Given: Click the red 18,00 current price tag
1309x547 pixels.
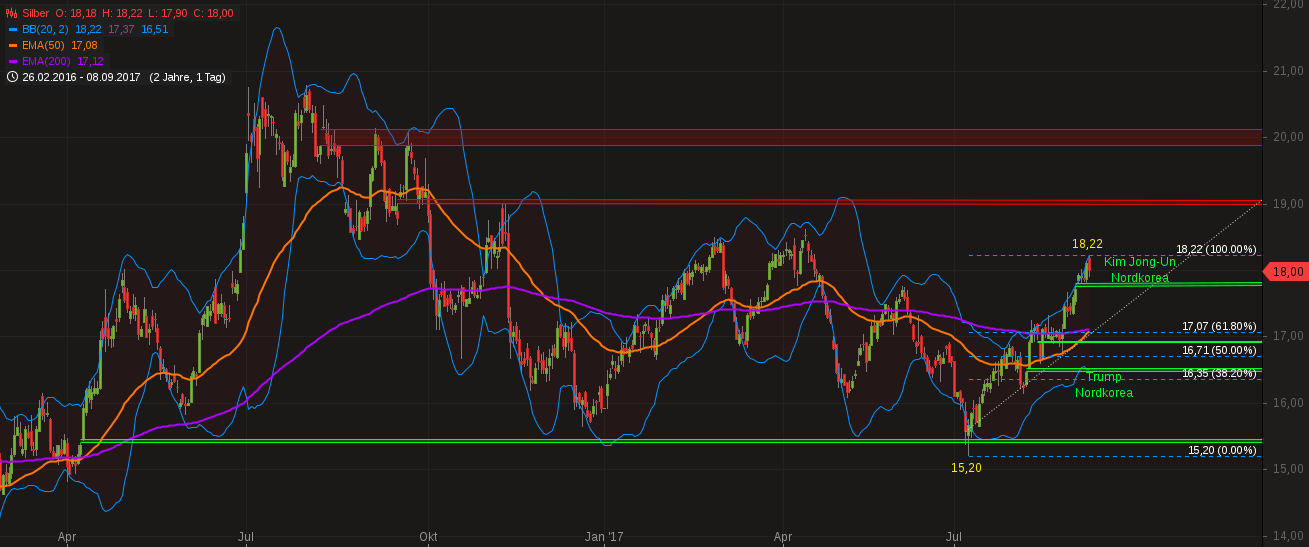Looking at the screenshot, I should coord(1285,271).
